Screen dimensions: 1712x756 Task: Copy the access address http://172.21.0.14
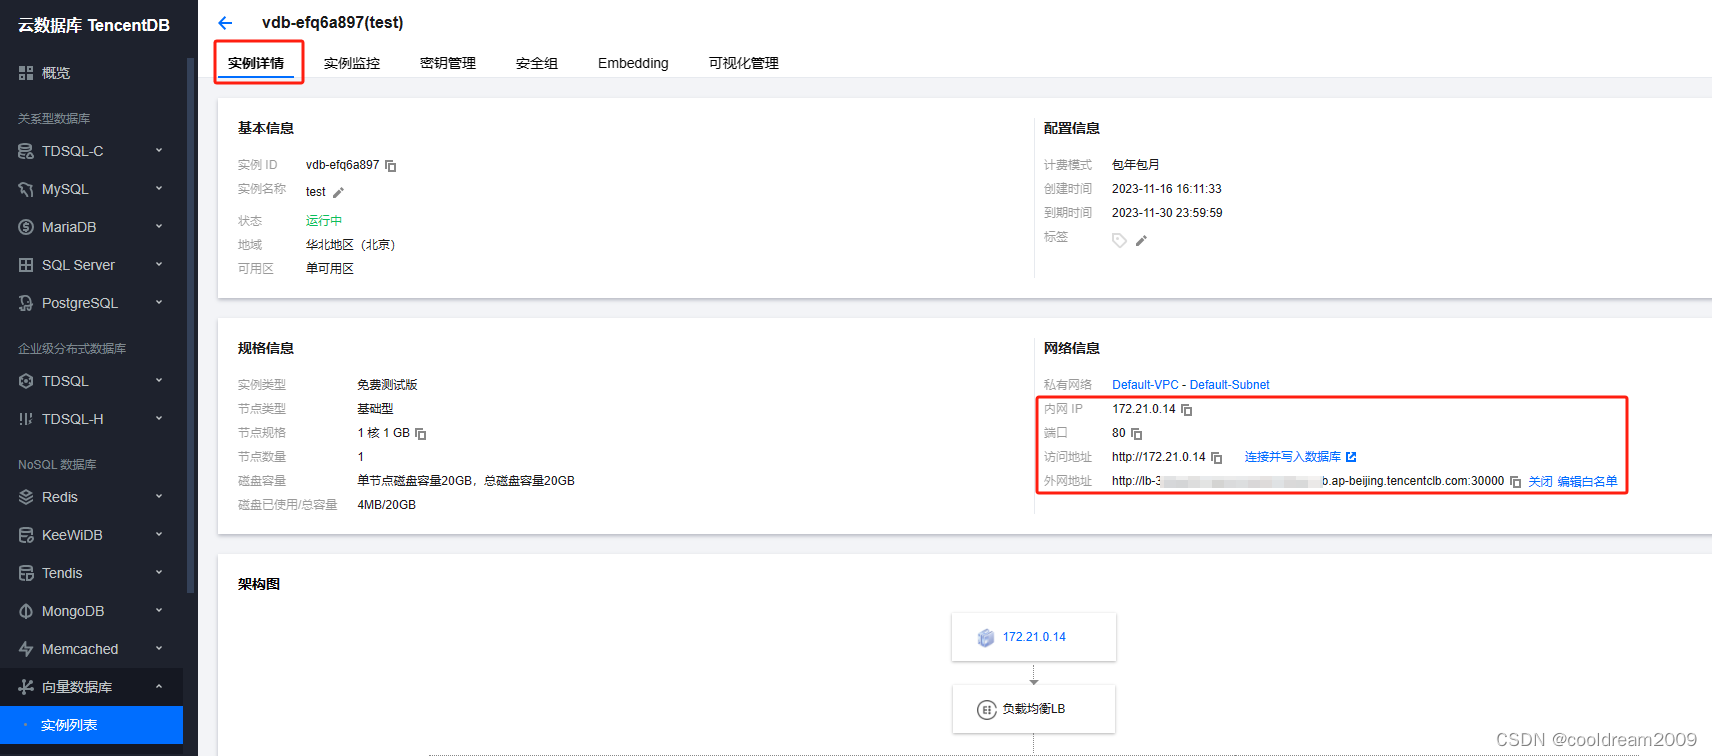(1217, 458)
